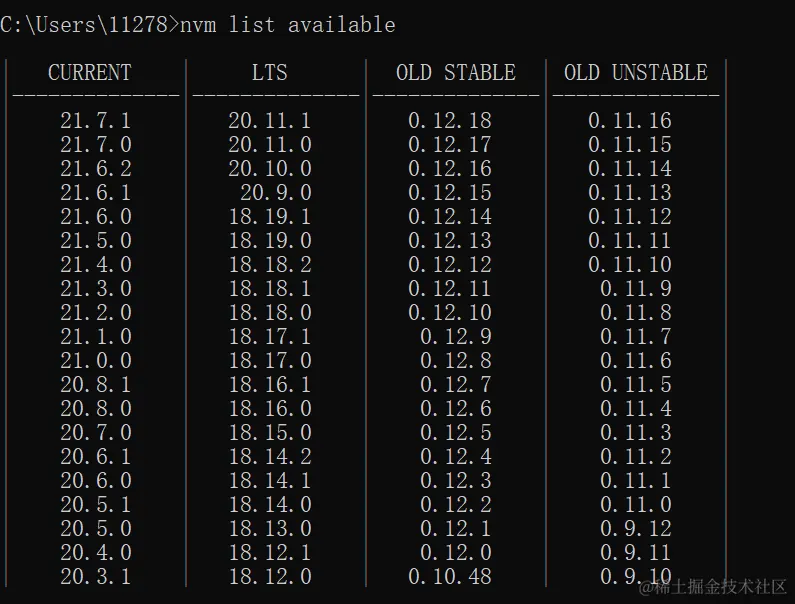The height and width of the screenshot is (604, 795).
Task: Select LTS version 18.13.0
Action: pyautogui.click(x=270, y=528)
